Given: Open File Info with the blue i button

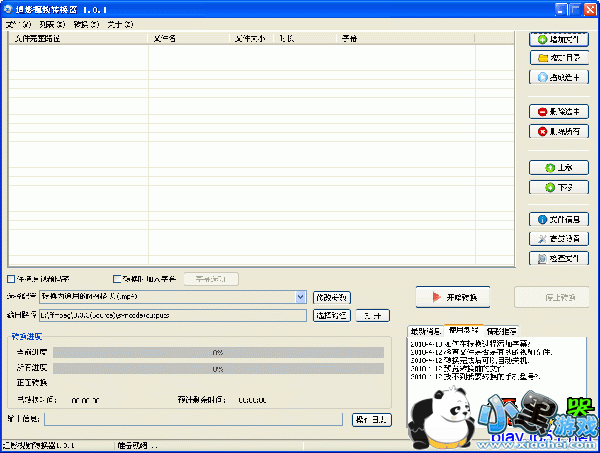Looking at the screenshot, I should [x=558, y=219].
